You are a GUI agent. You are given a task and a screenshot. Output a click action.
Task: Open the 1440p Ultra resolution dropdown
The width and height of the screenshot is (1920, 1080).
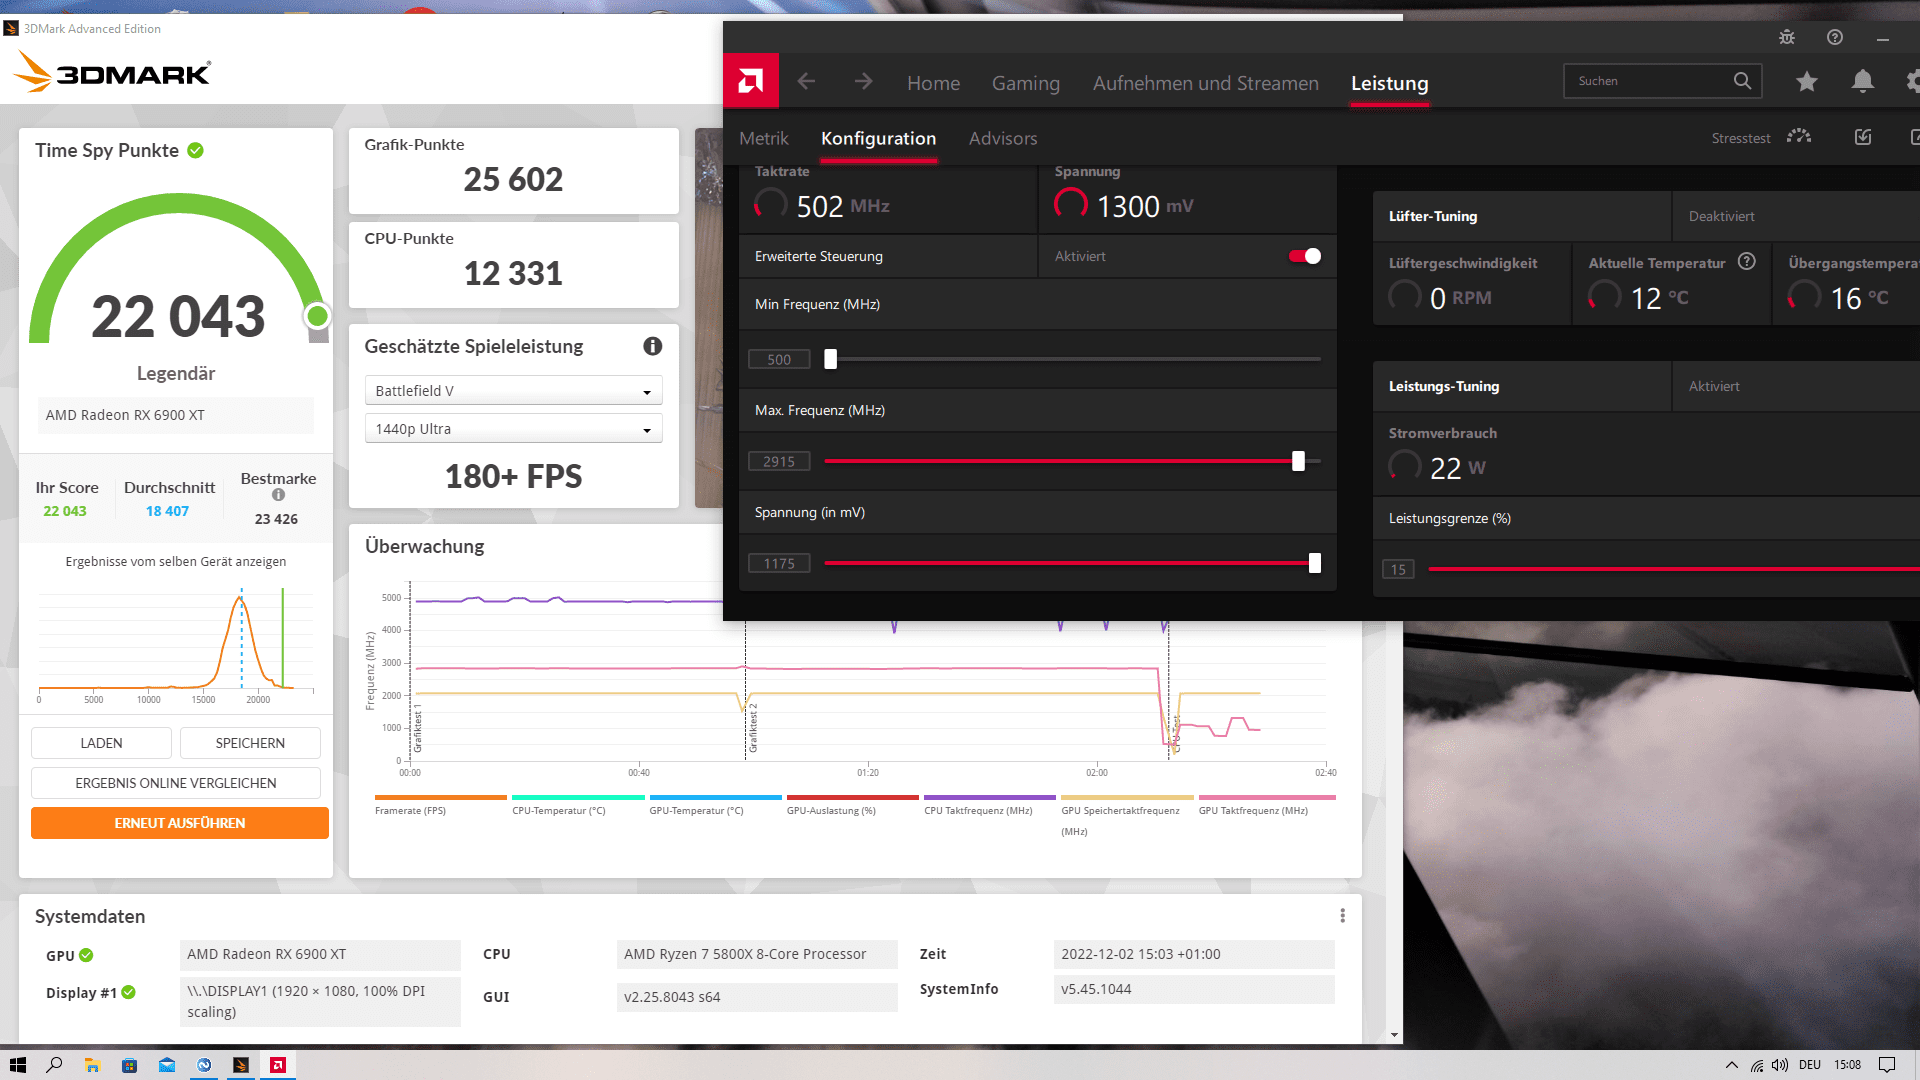513,429
